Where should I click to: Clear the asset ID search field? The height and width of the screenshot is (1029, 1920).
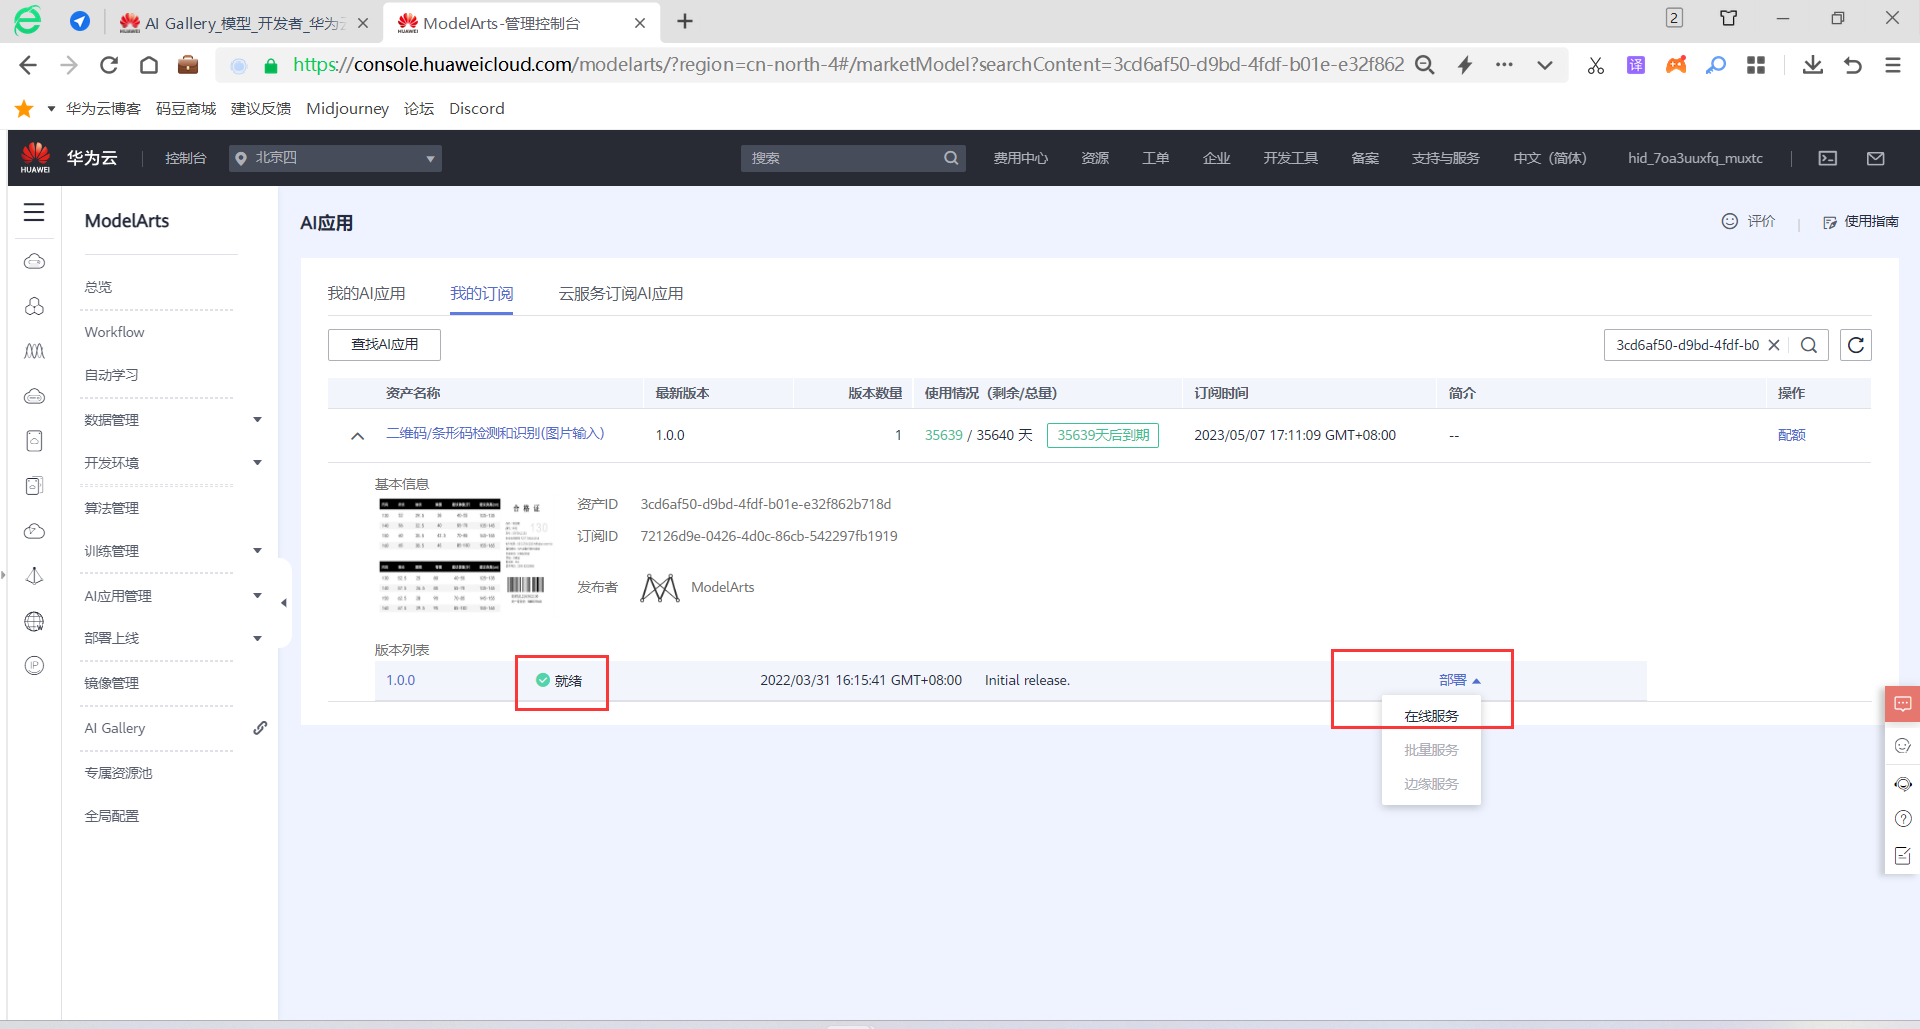point(1774,345)
